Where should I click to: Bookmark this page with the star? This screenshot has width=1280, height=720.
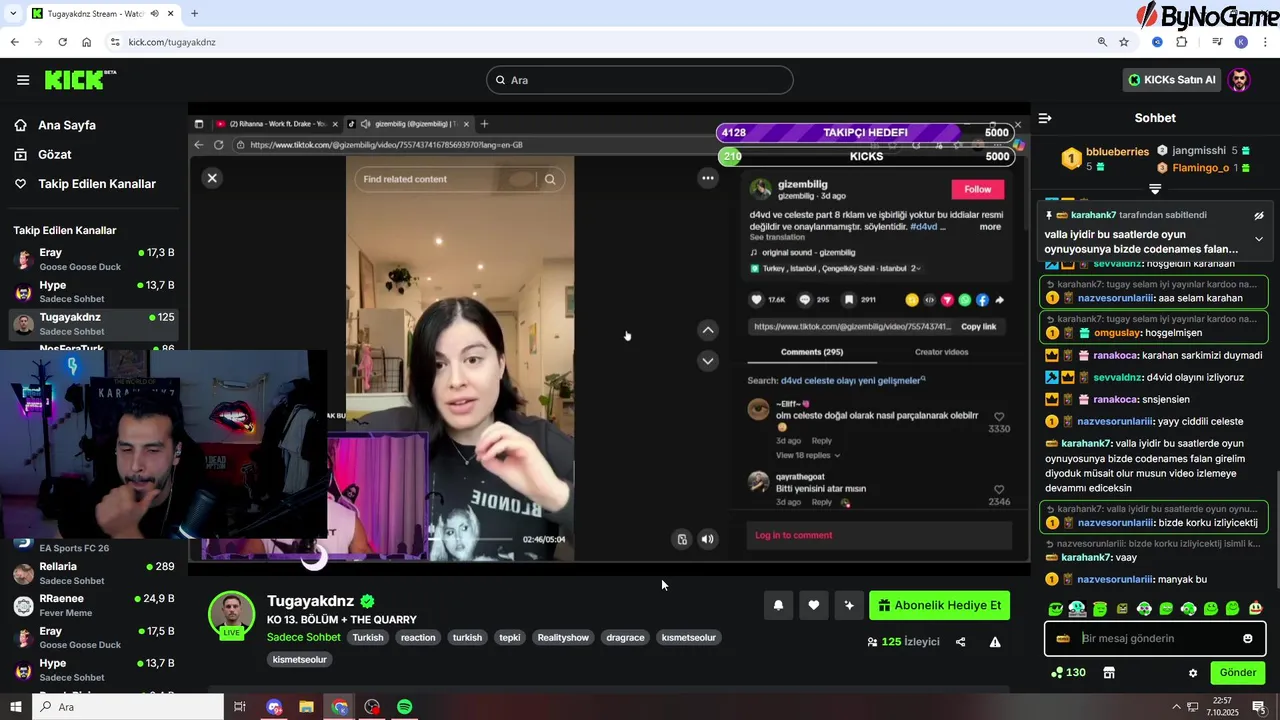point(1124,42)
